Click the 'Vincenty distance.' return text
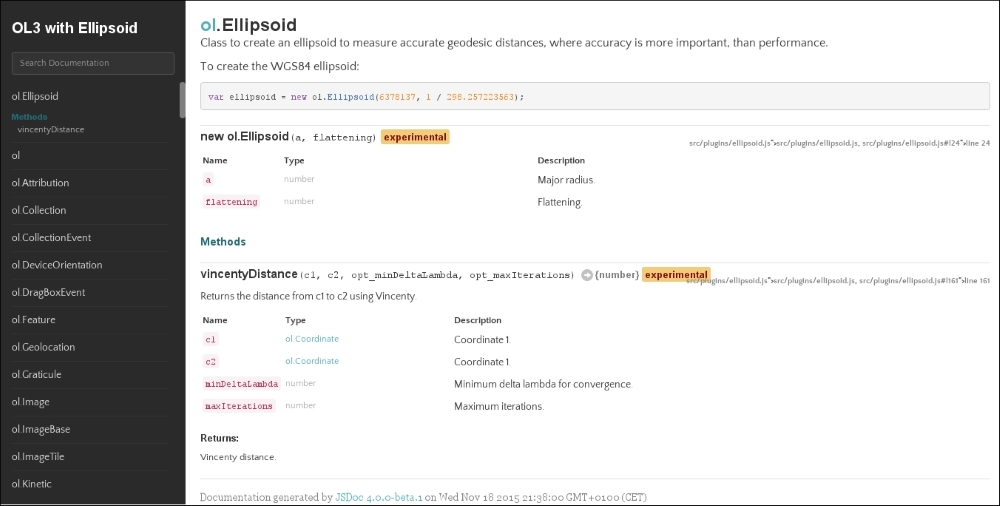 (239, 458)
